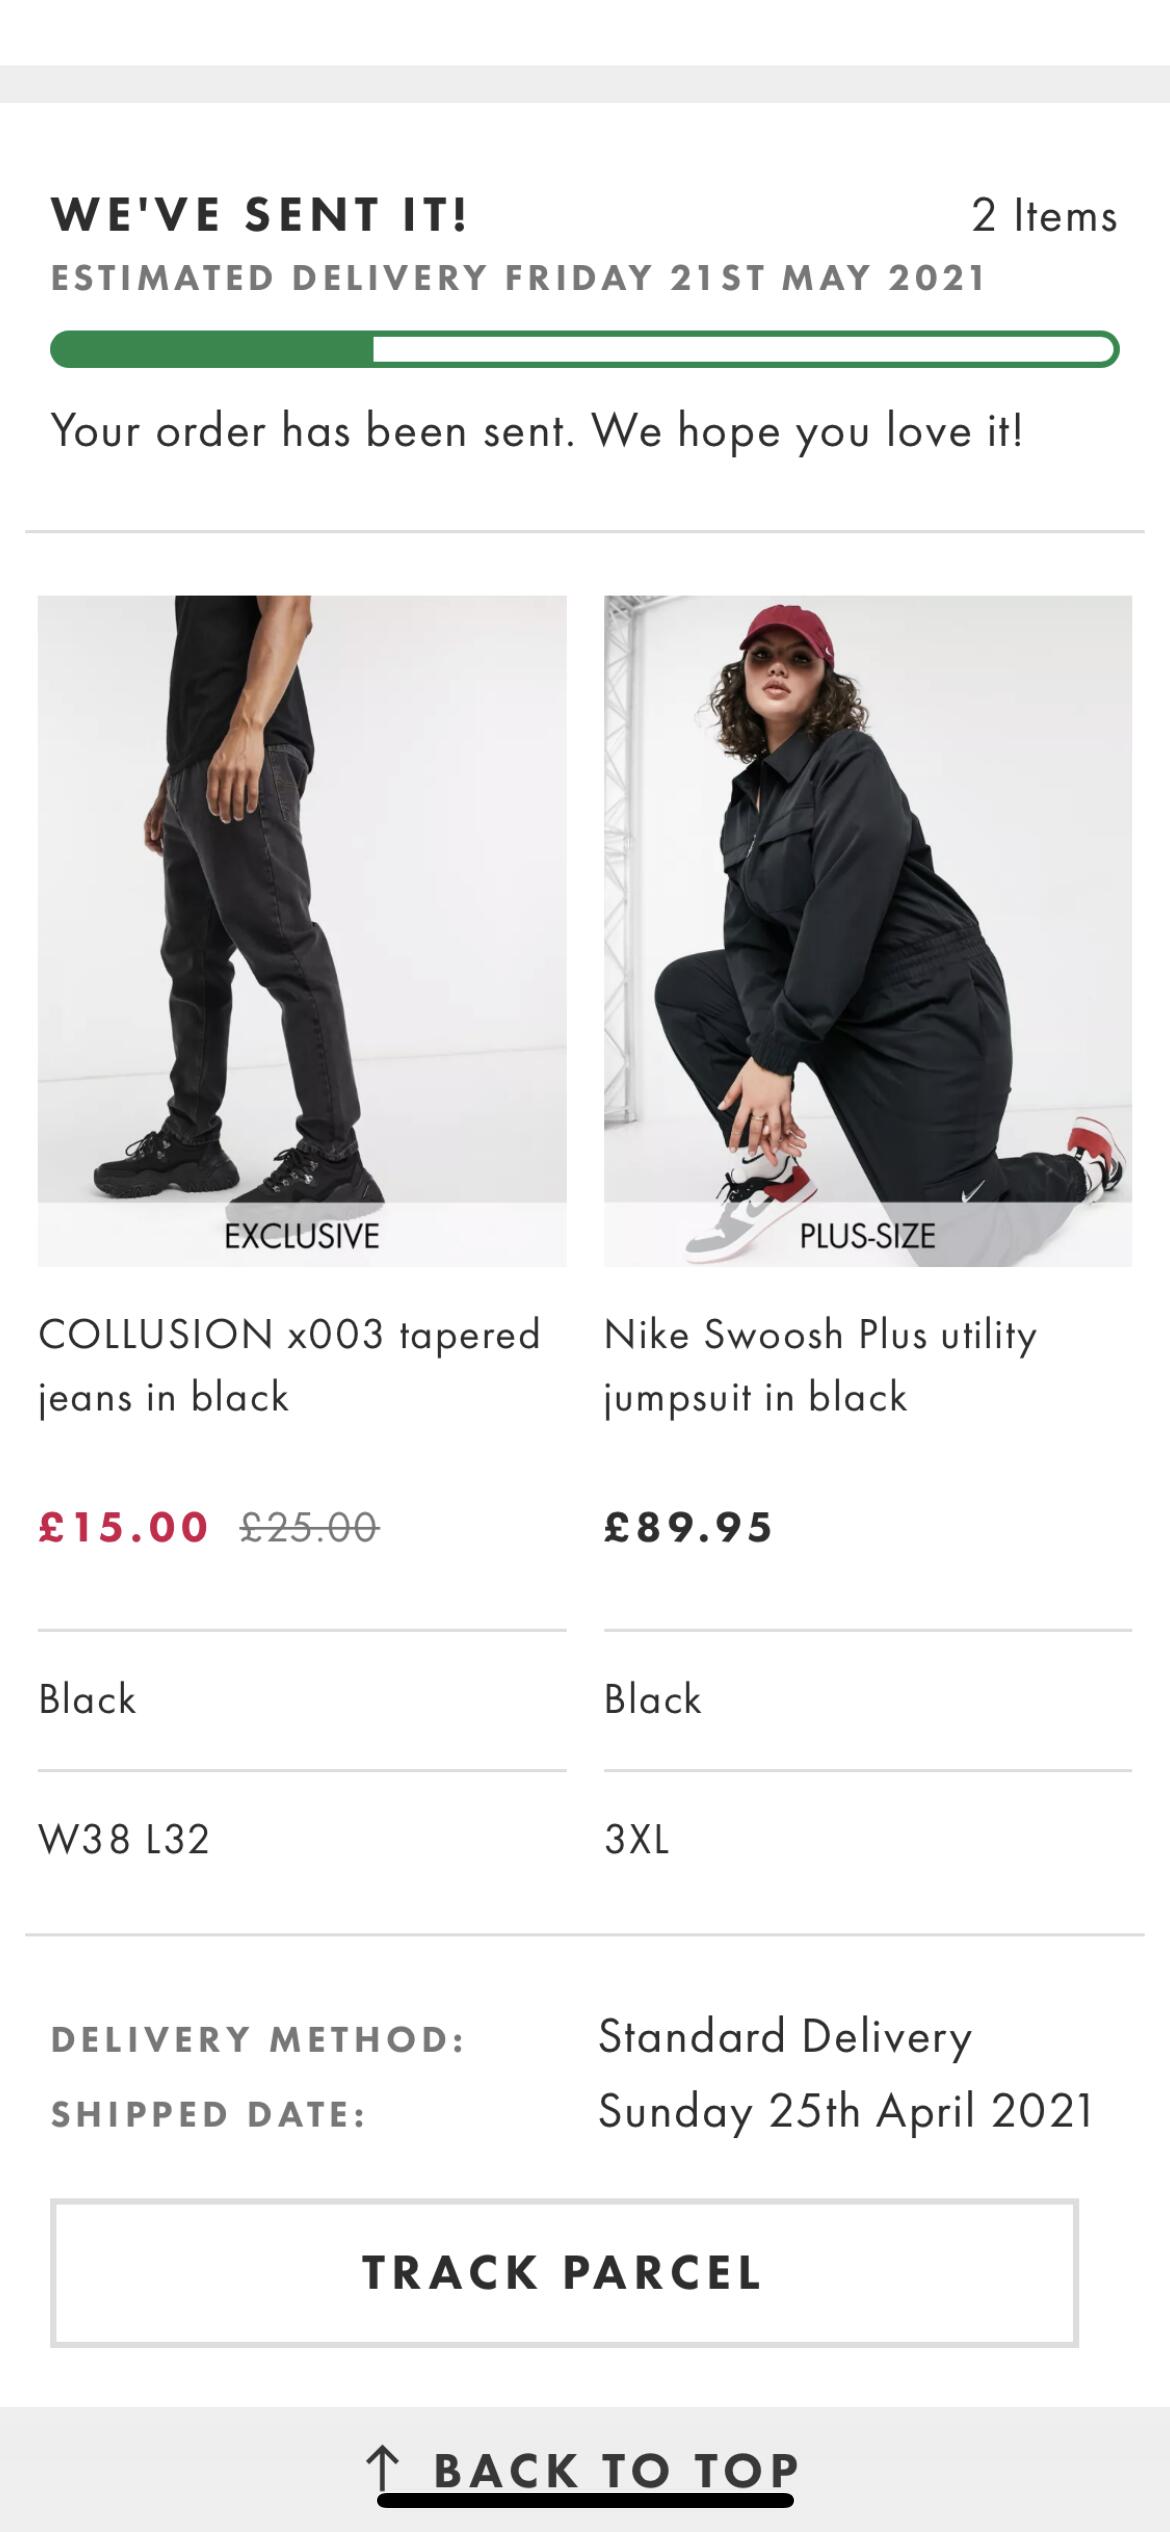The width and height of the screenshot is (1170, 2532).
Task: Open the COLLUSION tapered jeans product photo
Action: coord(302,900)
